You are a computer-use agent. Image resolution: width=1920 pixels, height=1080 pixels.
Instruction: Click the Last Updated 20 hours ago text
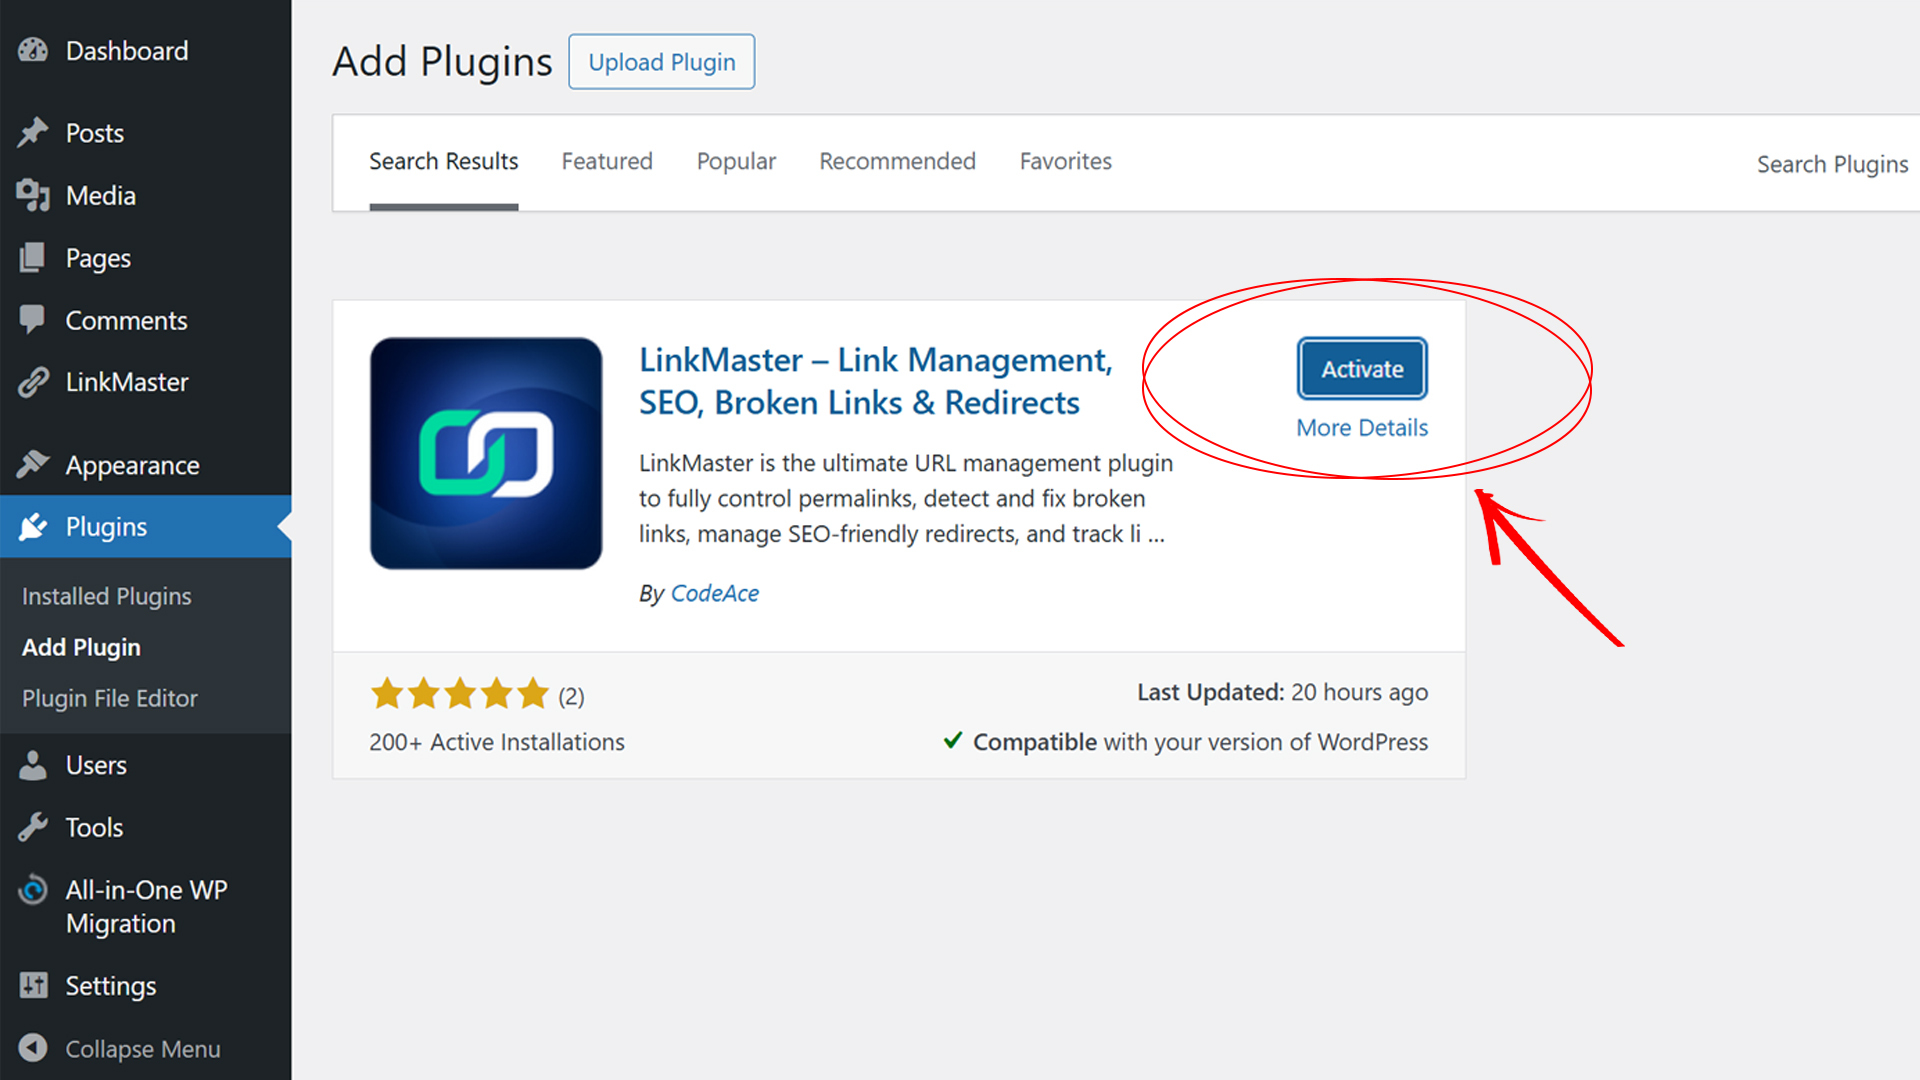[x=1282, y=692]
